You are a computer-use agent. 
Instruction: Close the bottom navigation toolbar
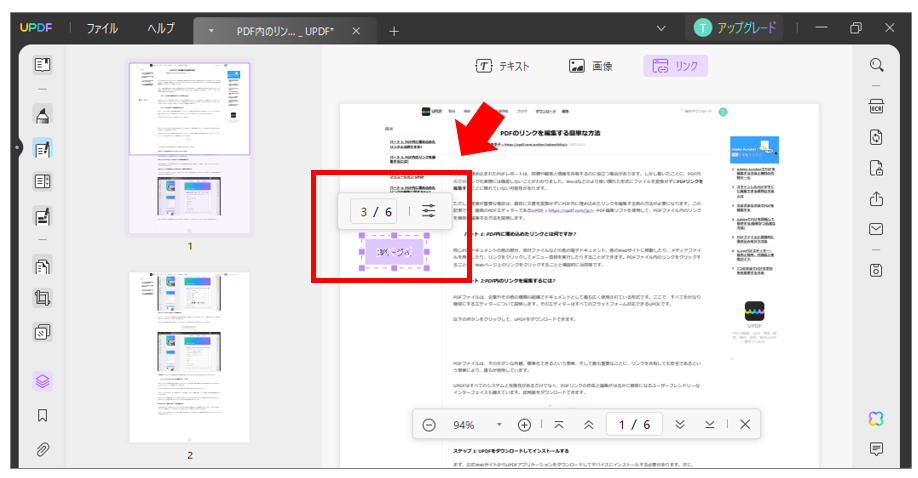click(745, 425)
